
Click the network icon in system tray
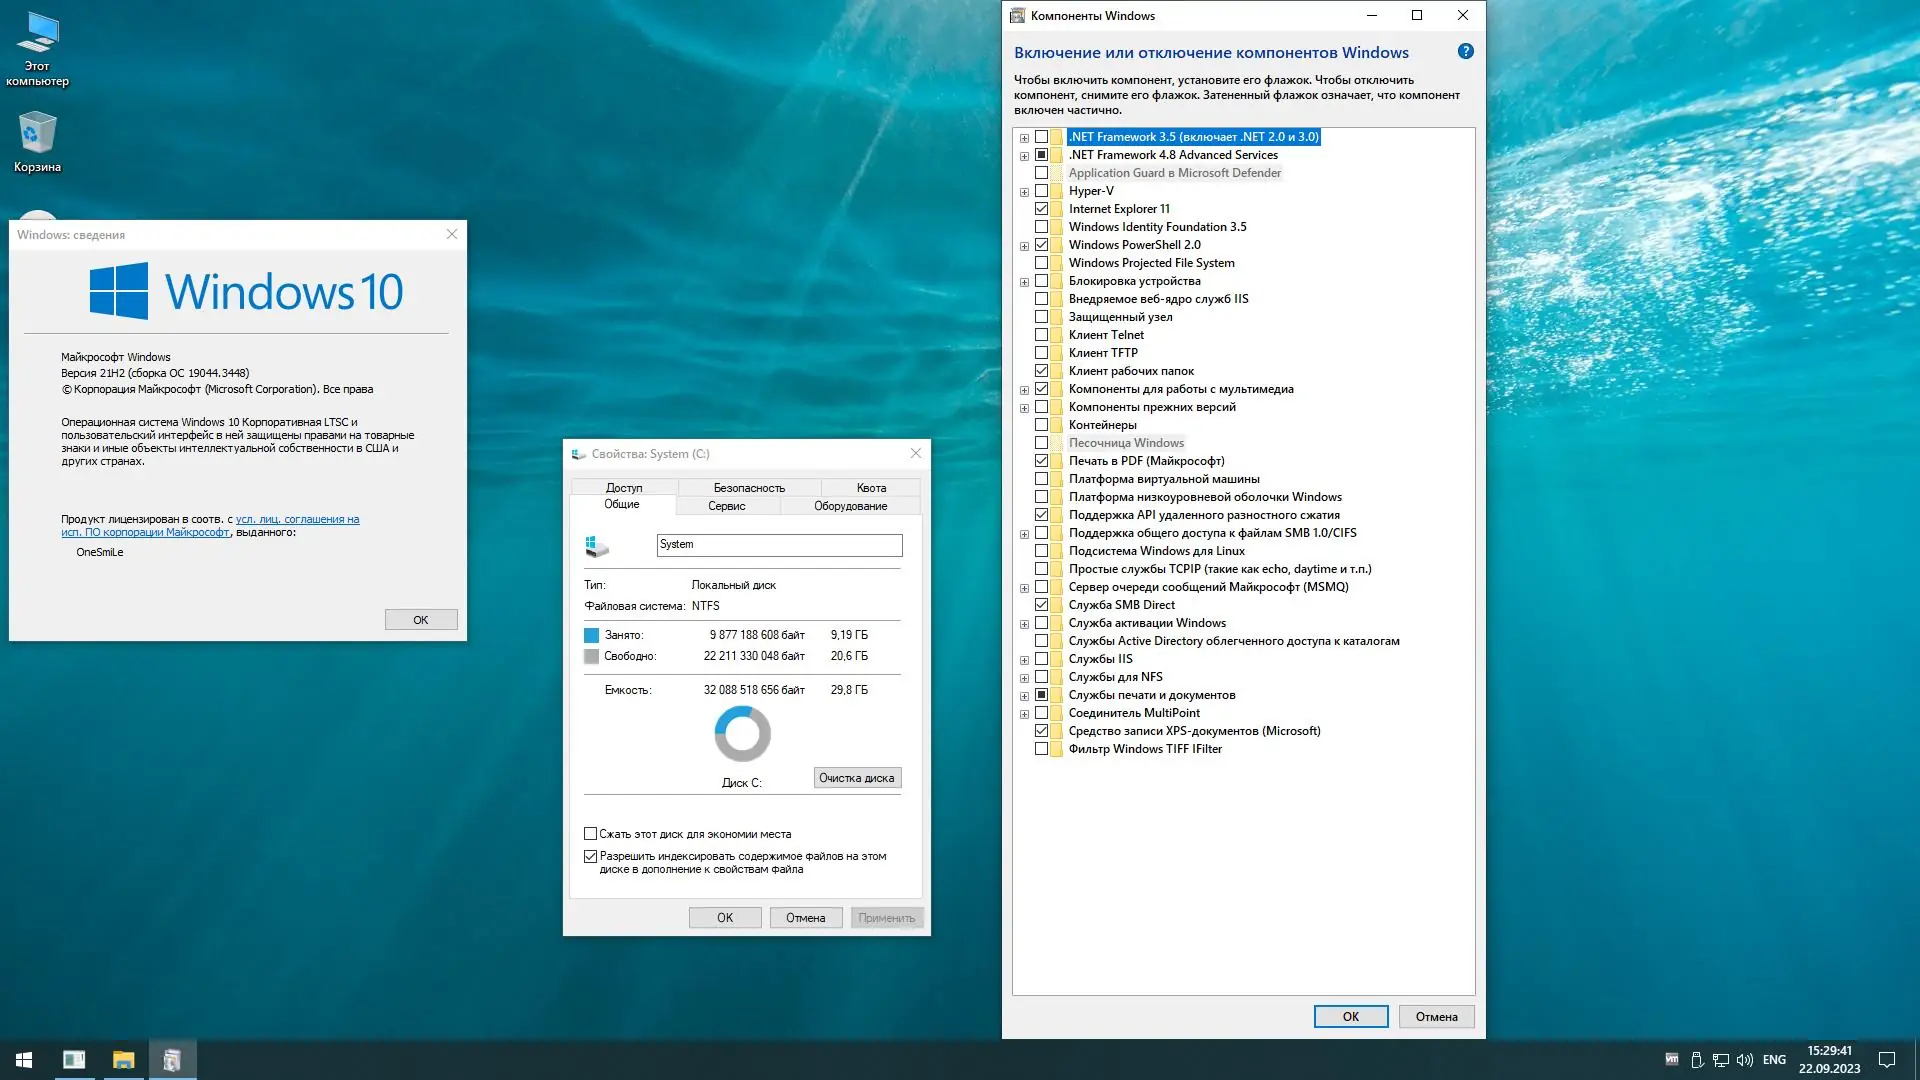(x=1720, y=1060)
